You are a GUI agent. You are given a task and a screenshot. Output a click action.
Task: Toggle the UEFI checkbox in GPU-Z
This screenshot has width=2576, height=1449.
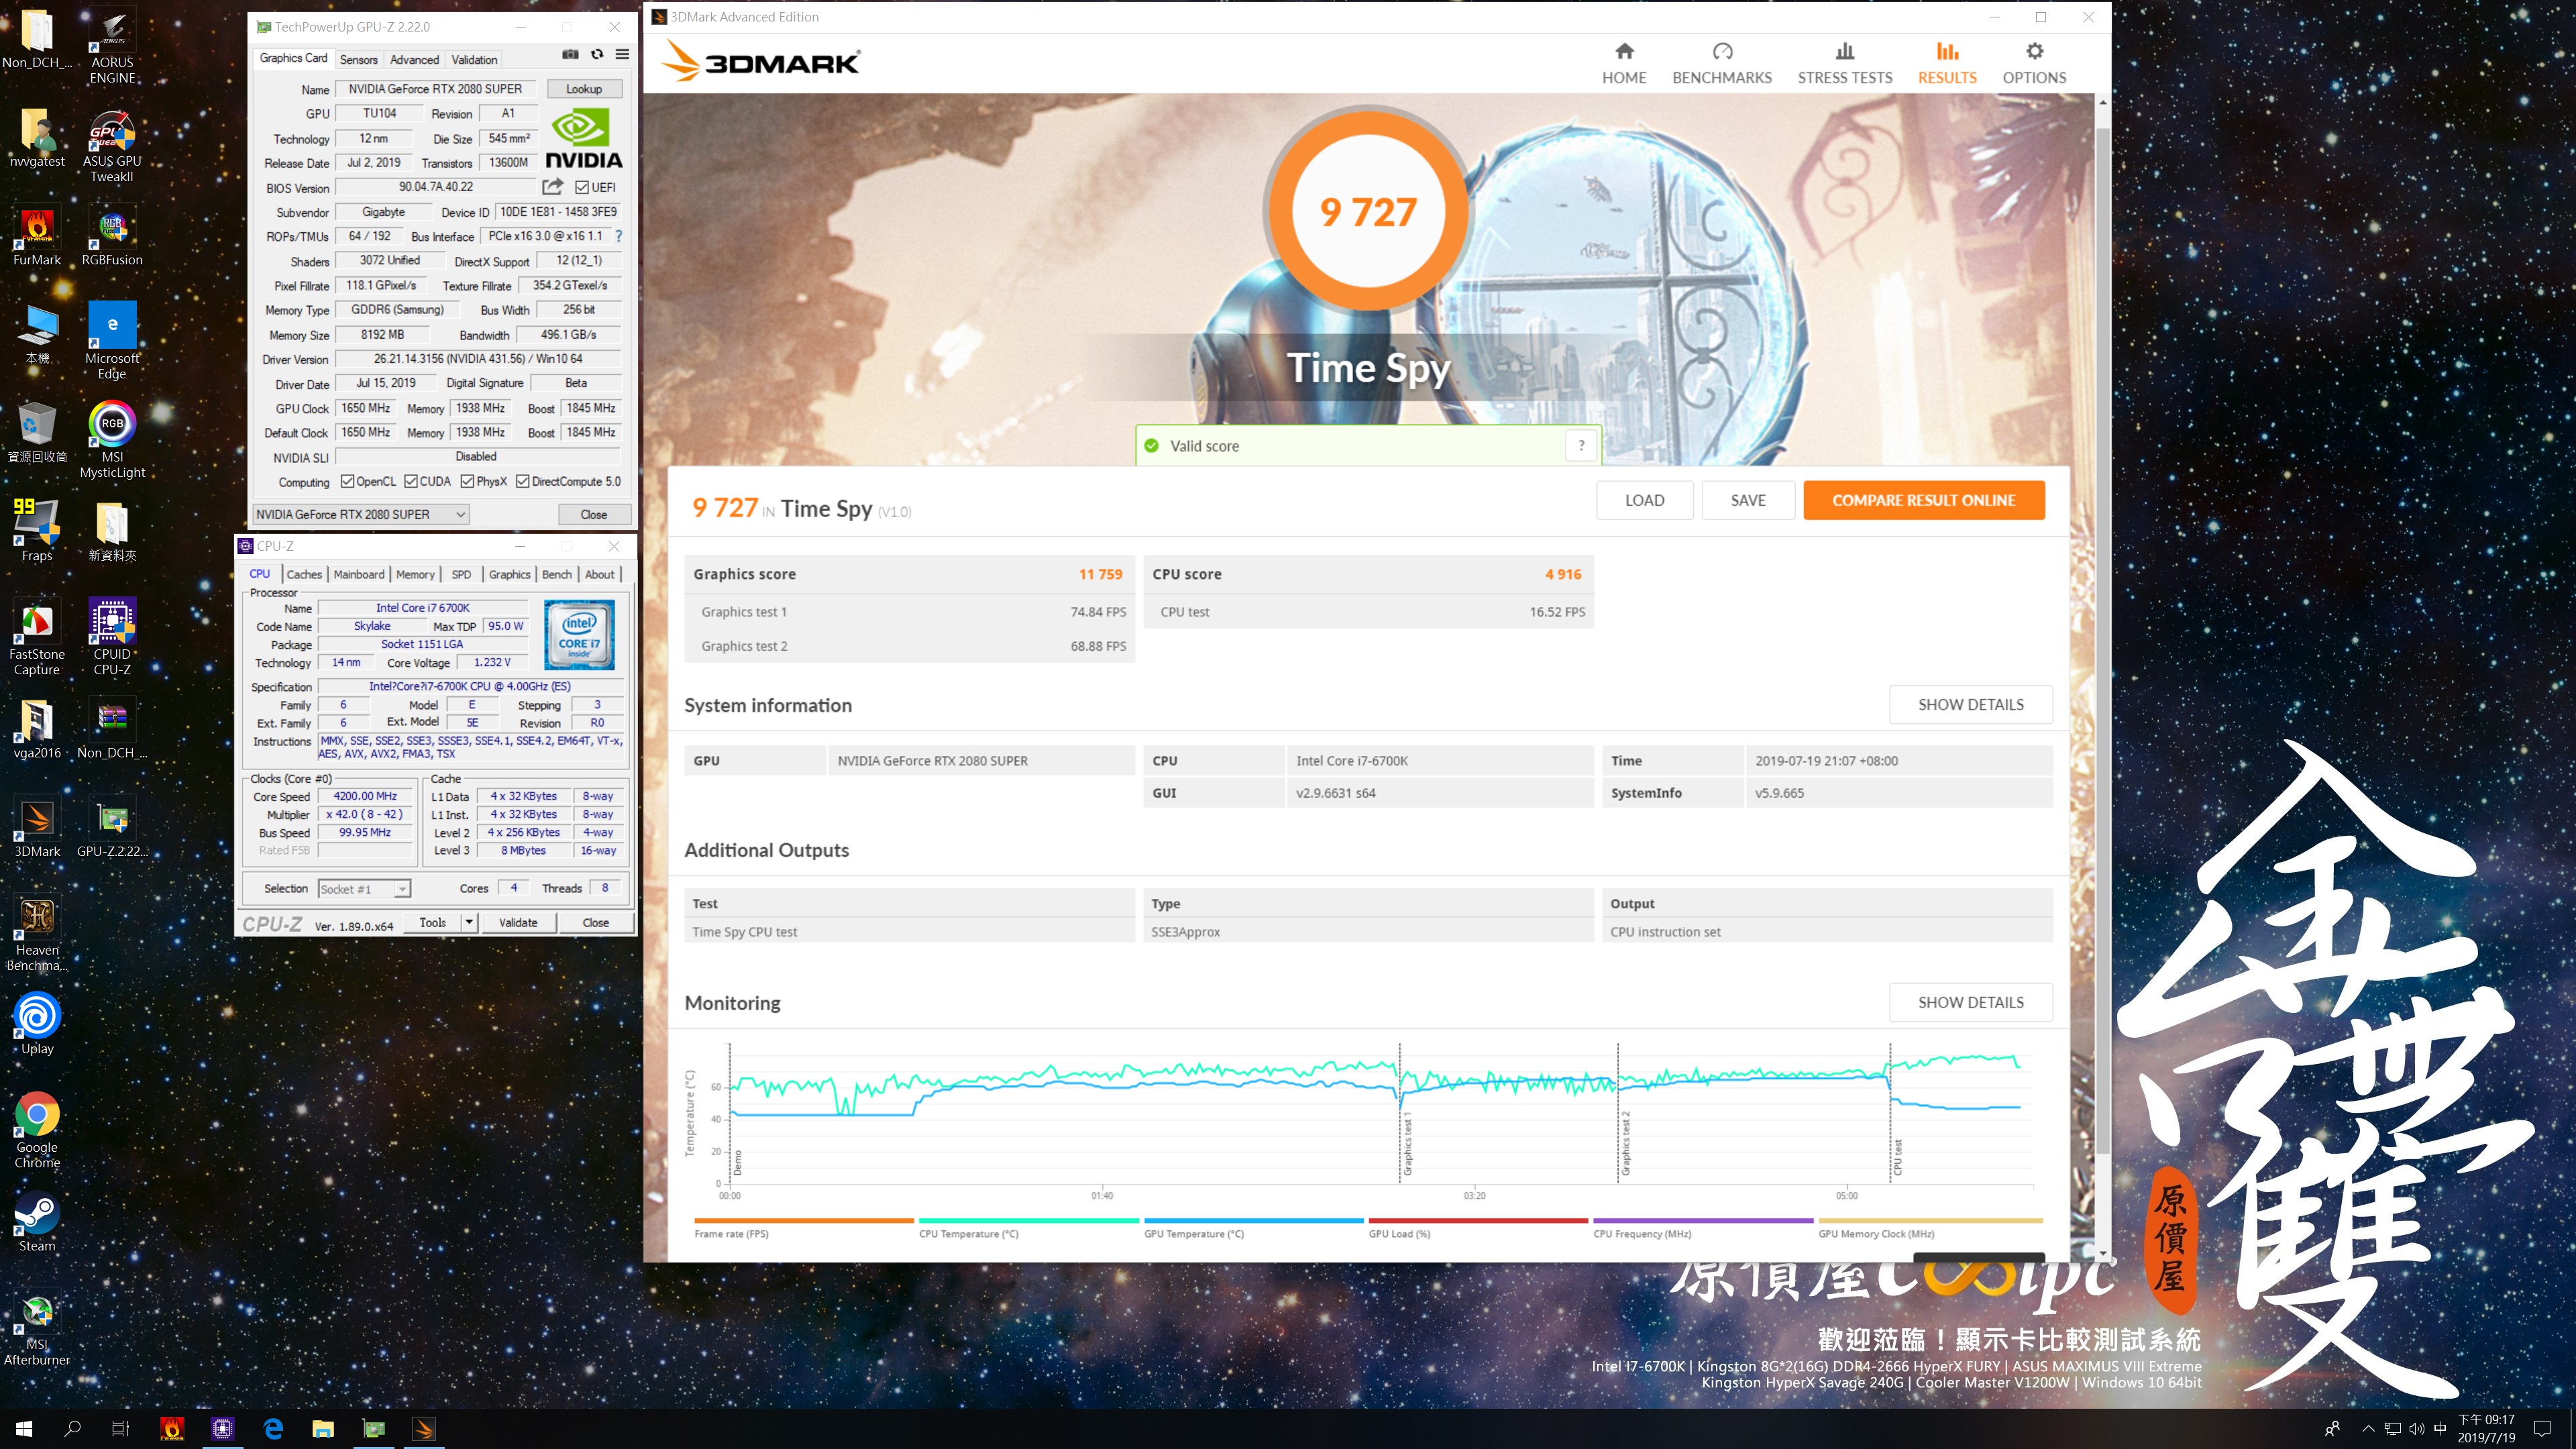[582, 187]
